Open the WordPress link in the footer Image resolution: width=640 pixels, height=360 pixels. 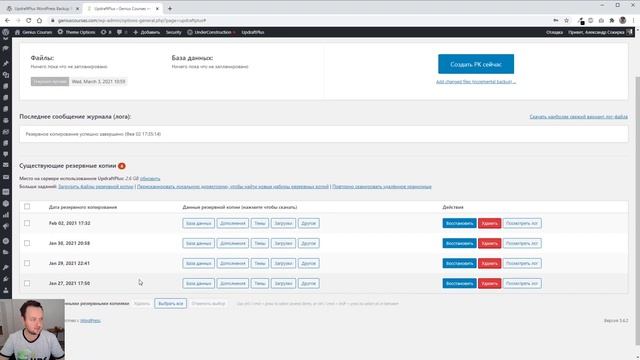(x=90, y=321)
